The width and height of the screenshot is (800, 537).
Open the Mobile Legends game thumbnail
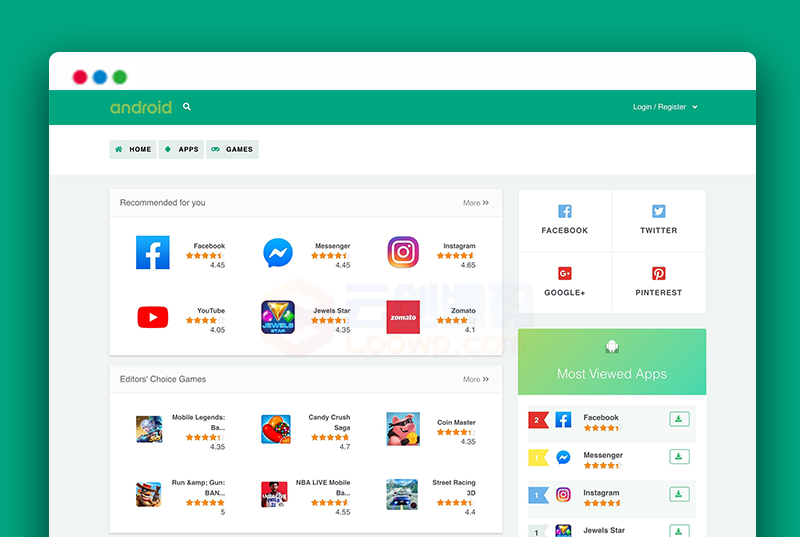pyautogui.click(x=149, y=429)
